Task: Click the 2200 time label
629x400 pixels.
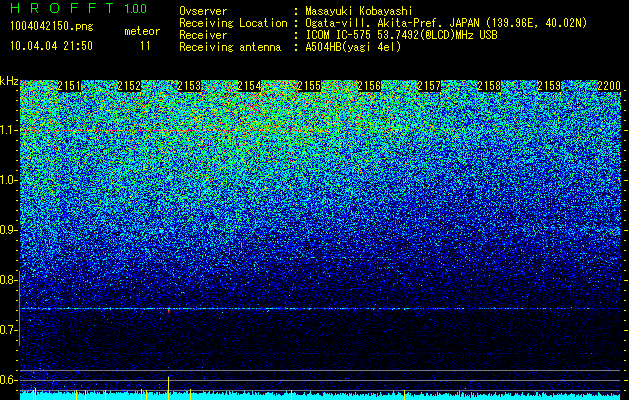Action: 609,86
